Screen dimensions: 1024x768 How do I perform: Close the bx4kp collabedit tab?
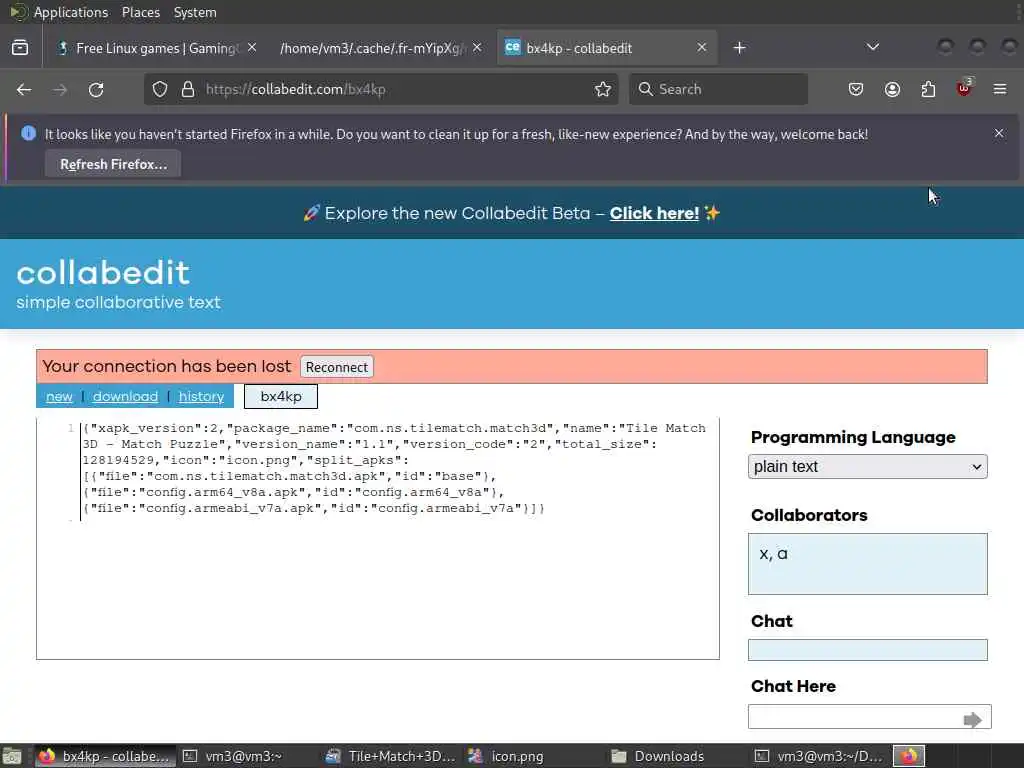coord(701,48)
